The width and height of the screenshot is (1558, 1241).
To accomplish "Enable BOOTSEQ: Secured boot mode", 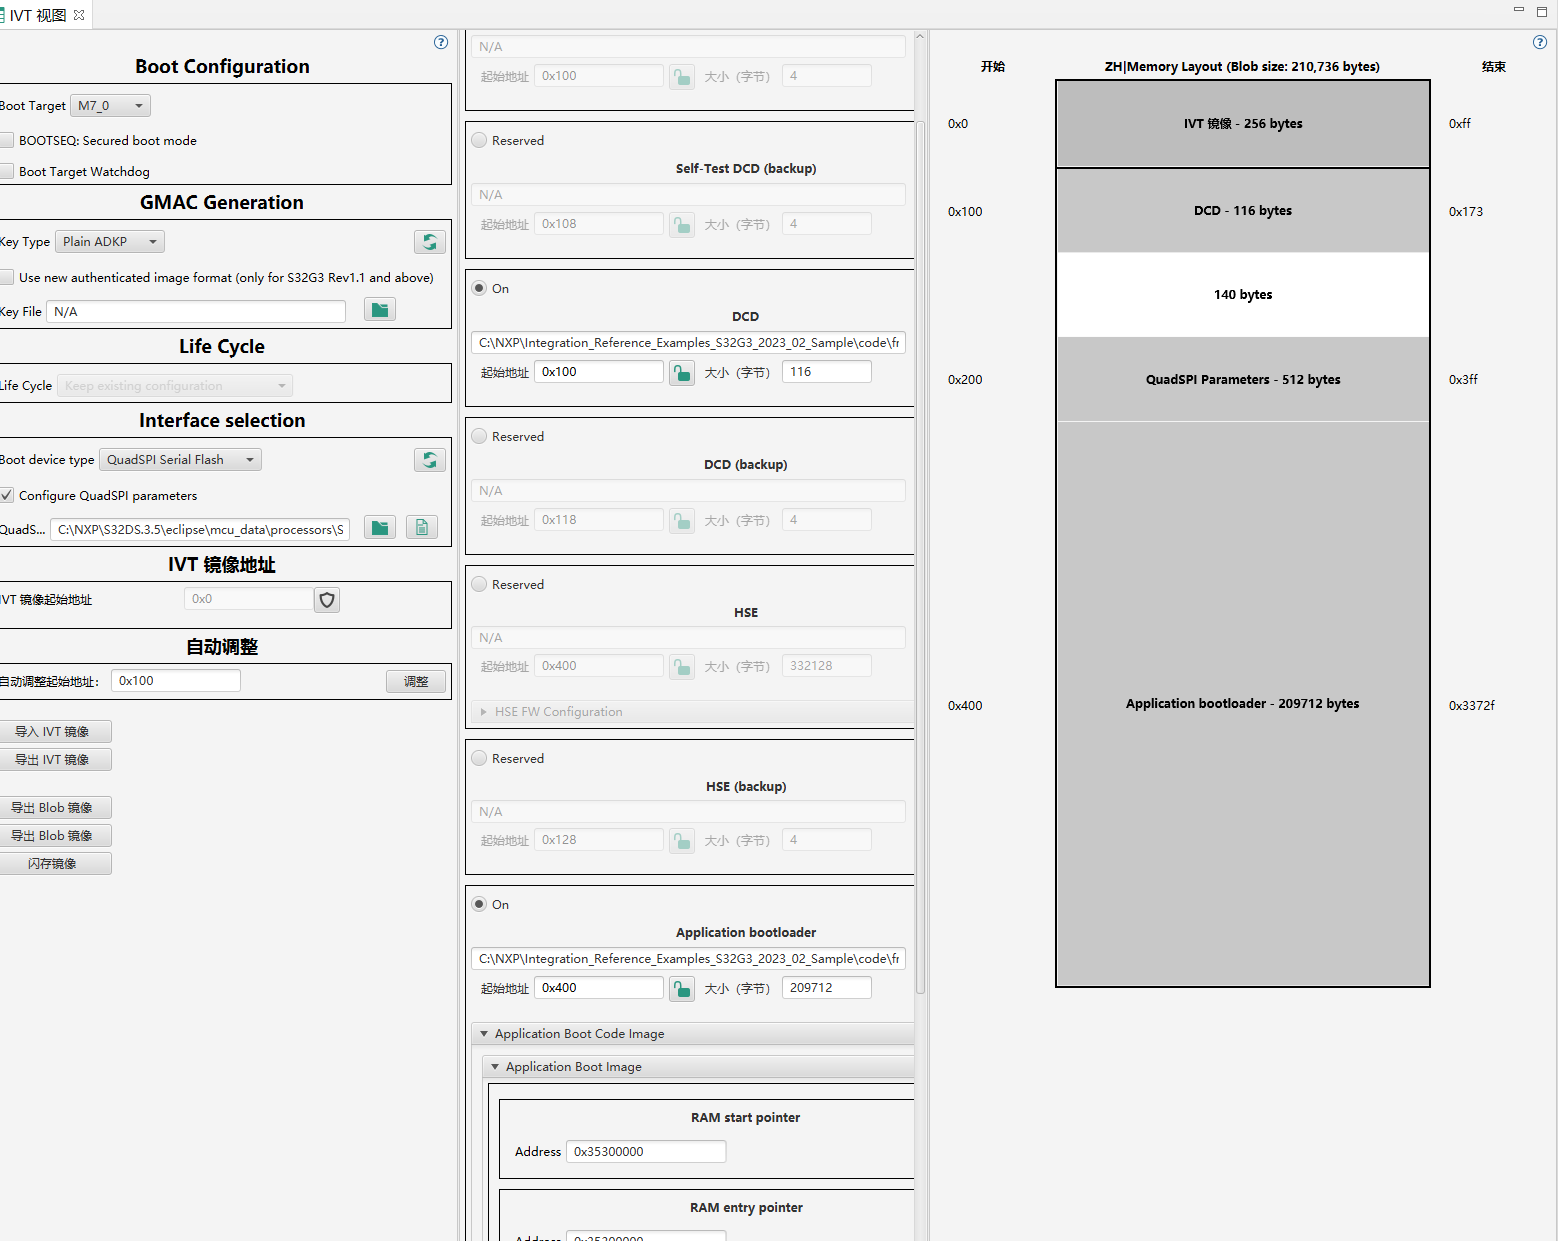I will point(7,140).
